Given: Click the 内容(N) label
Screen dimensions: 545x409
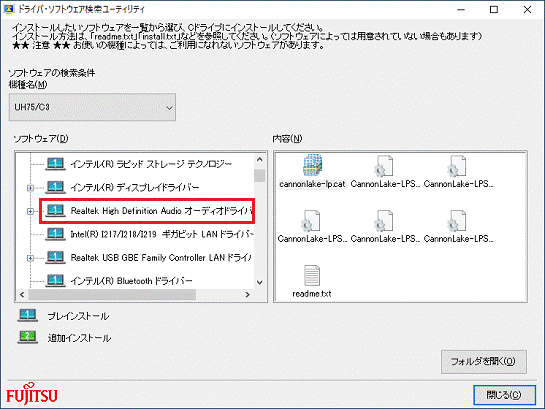Looking at the screenshot, I should 287,139.
